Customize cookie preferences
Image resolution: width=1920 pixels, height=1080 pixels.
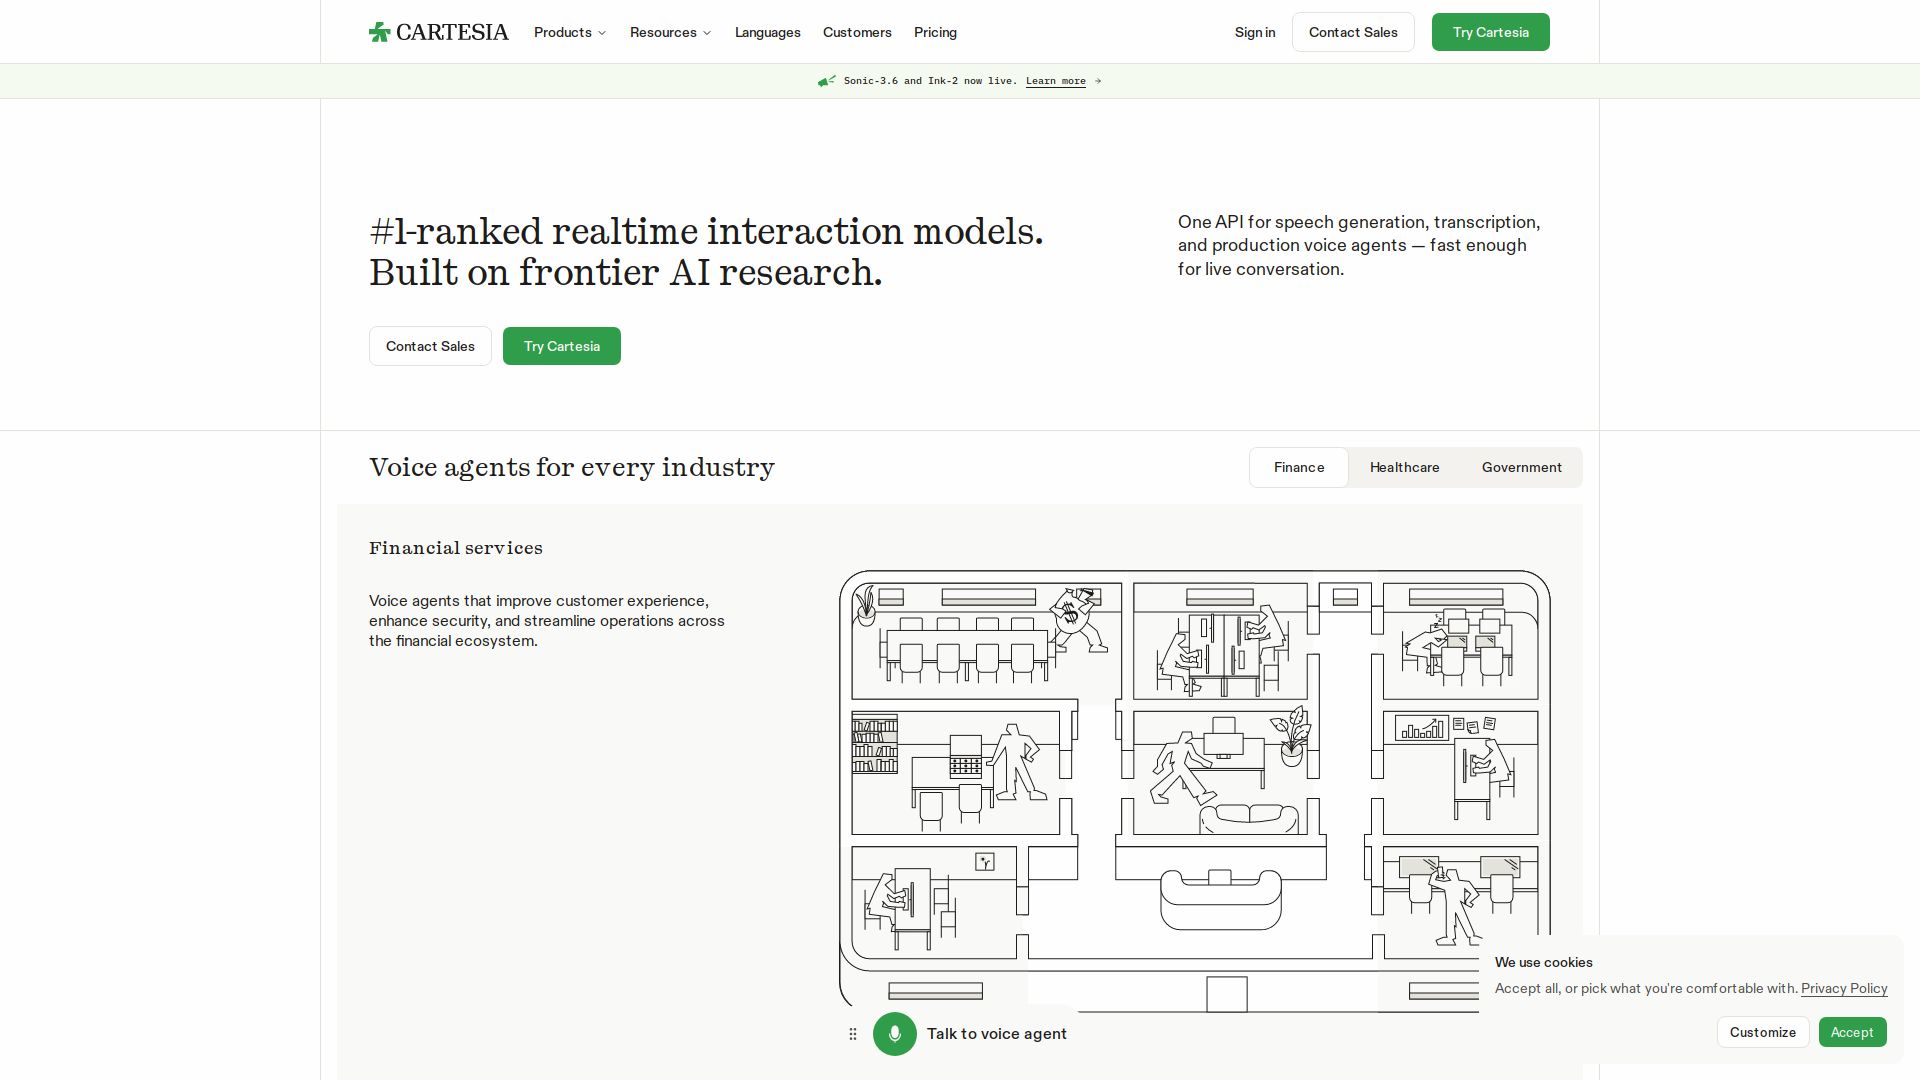[x=1763, y=1032]
